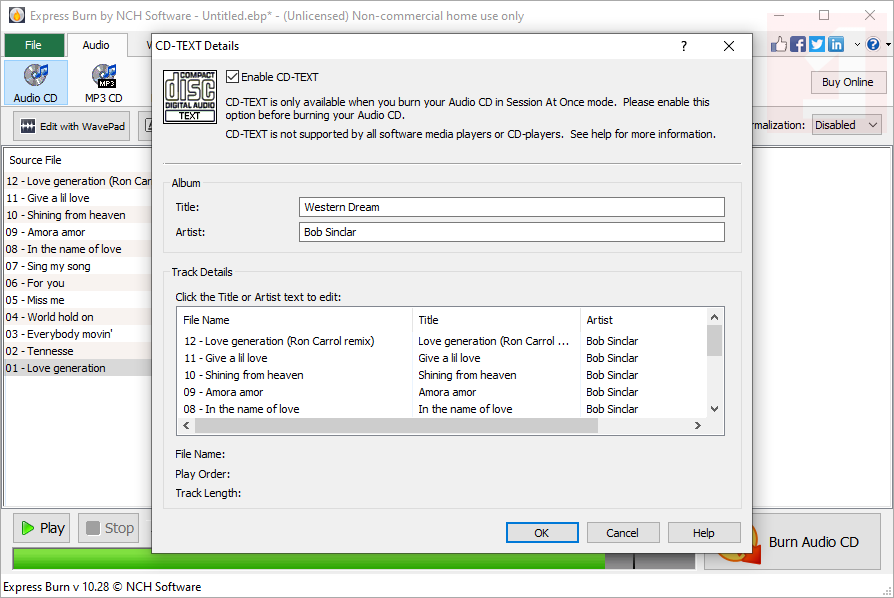Open the blue help question icon

872,44
